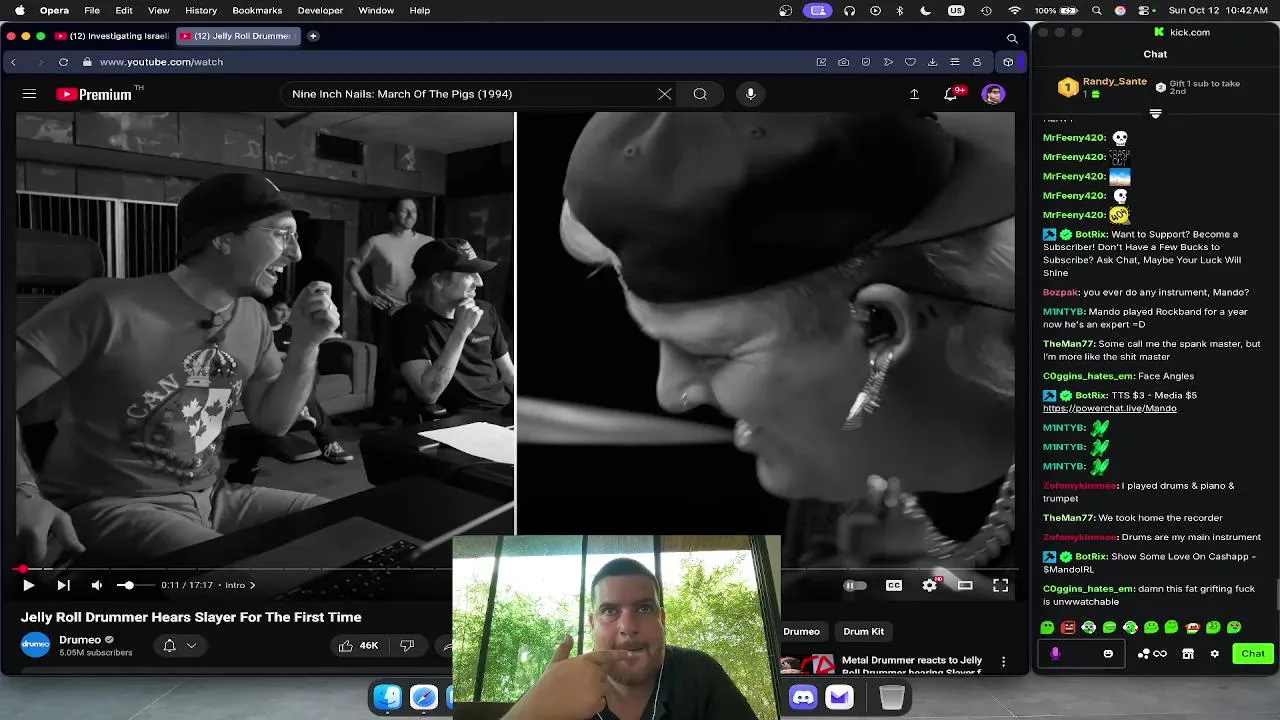Send message with the green Chat button
Screen dimensions: 1280x720
coord(1253,653)
